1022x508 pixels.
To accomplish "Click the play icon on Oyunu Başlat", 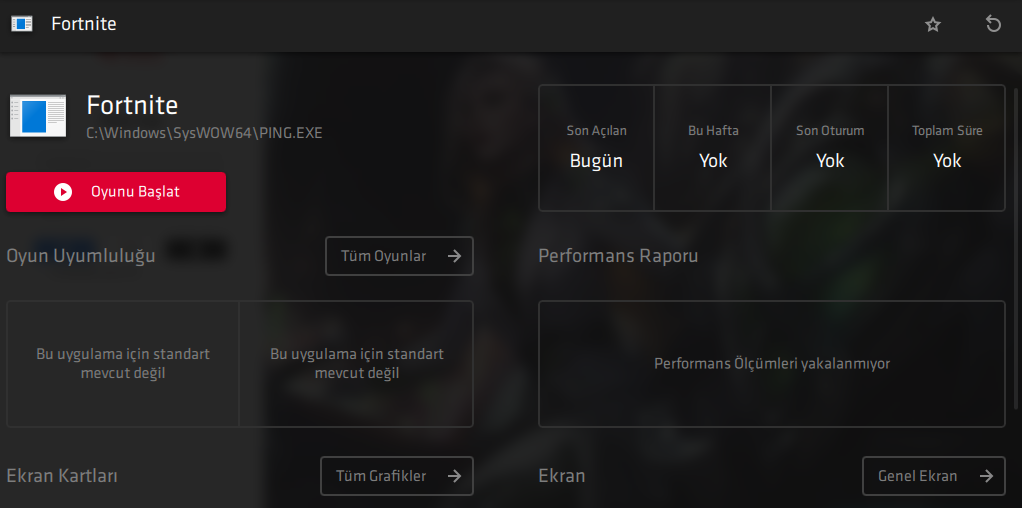I will point(63,192).
